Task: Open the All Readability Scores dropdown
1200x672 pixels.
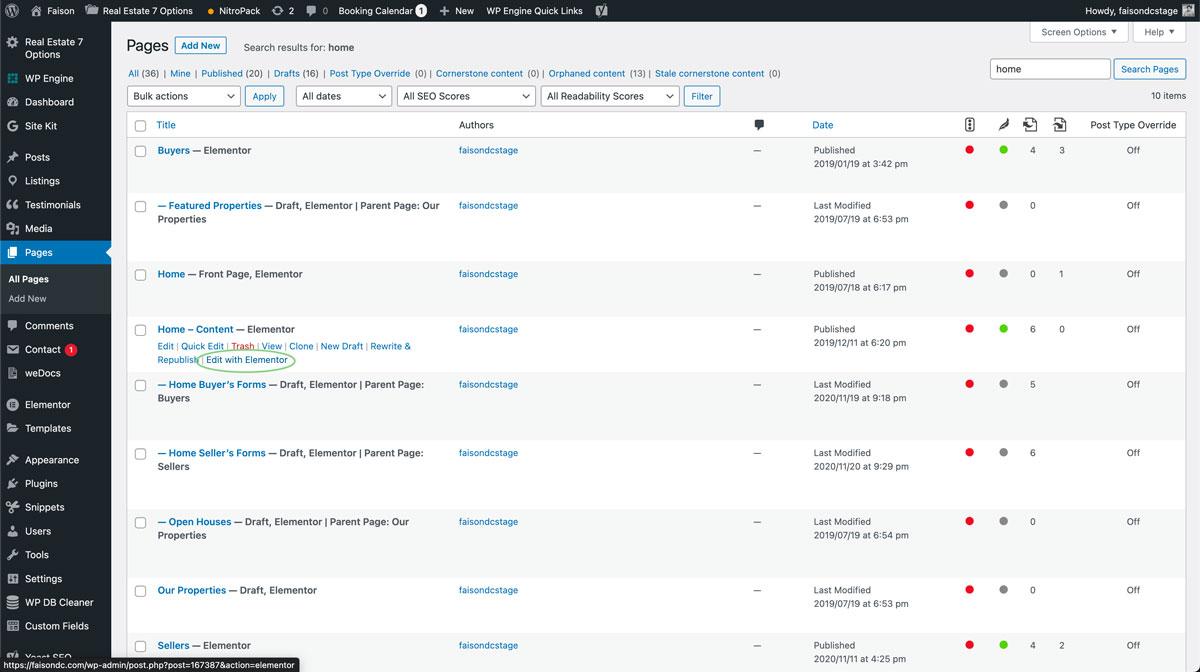Action: [x=610, y=96]
